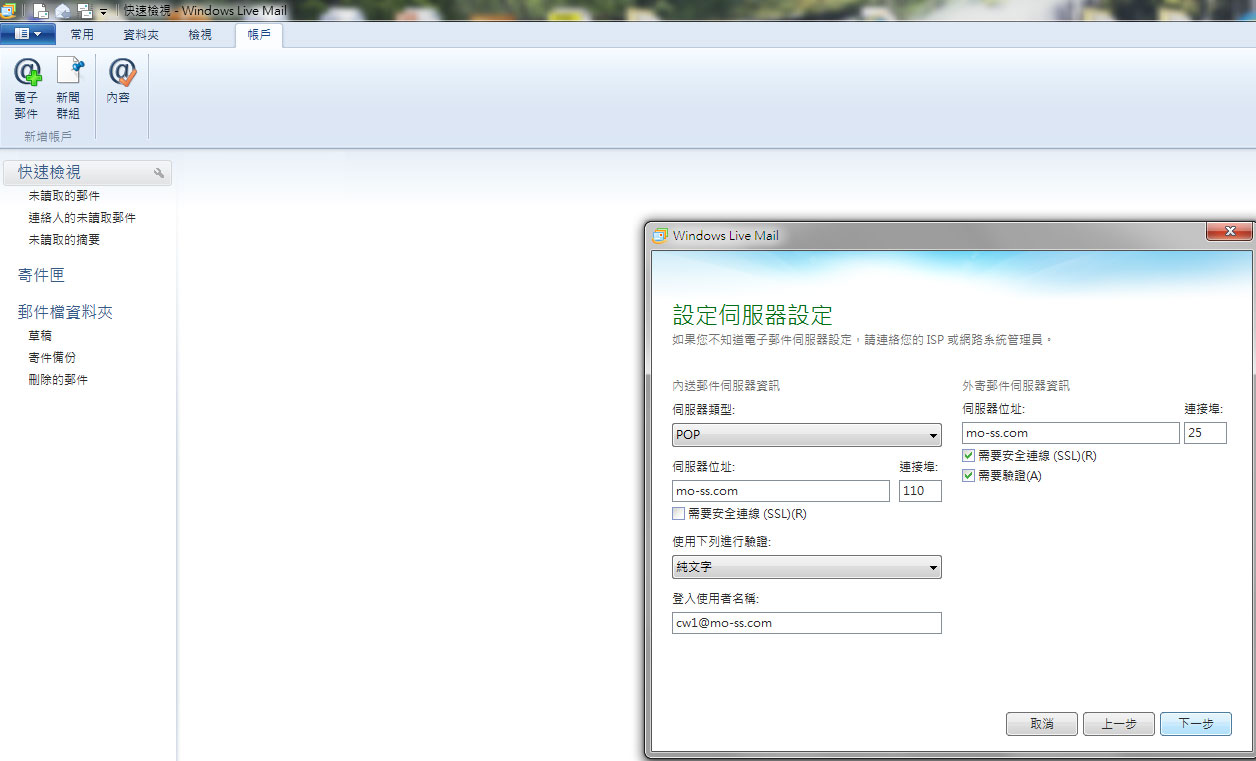Add a 新聞群組 newsgroup account
This screenshot has height=761, width=1256.
click(x=68, y=88)
